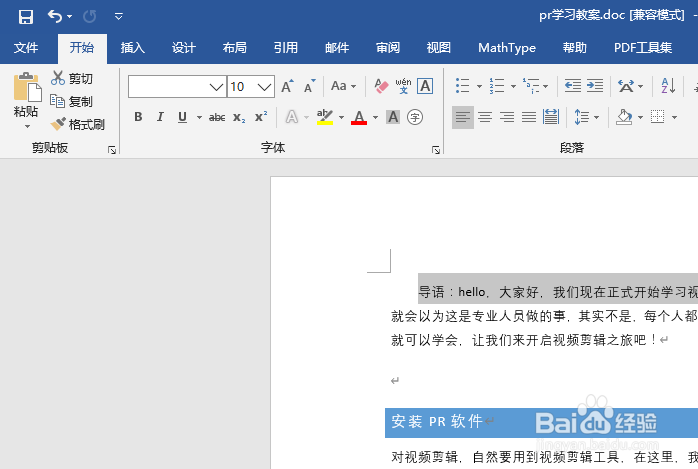Open text effects A icon

click(x=292, y=117)
